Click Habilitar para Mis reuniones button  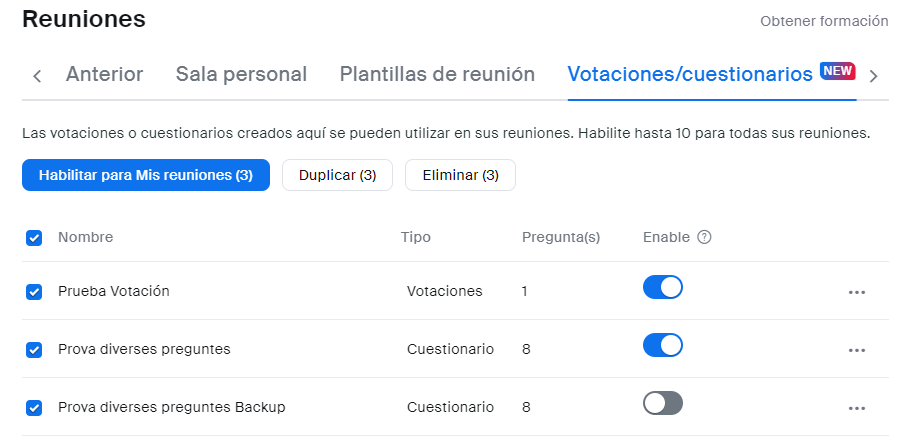[146, 175]
